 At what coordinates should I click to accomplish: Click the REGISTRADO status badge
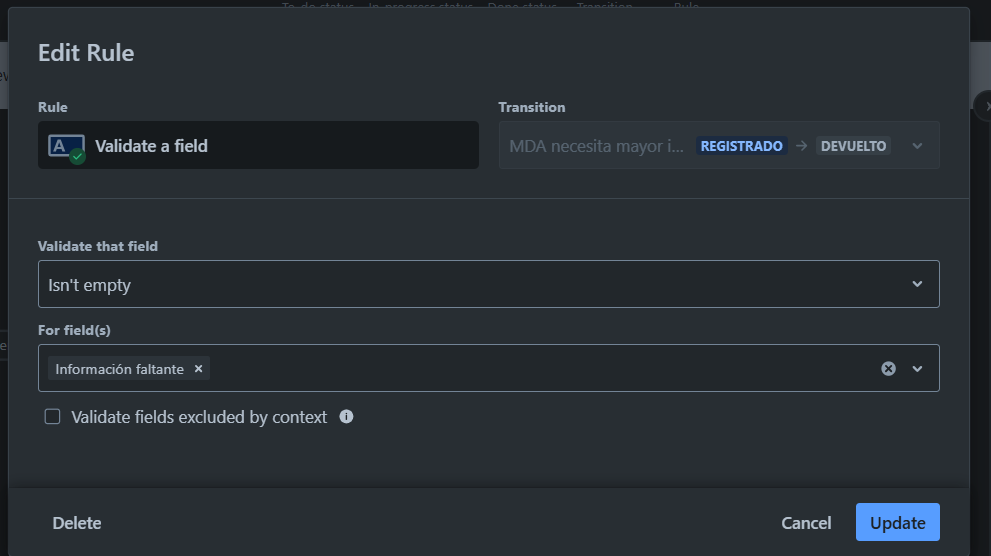pos(741,146)
